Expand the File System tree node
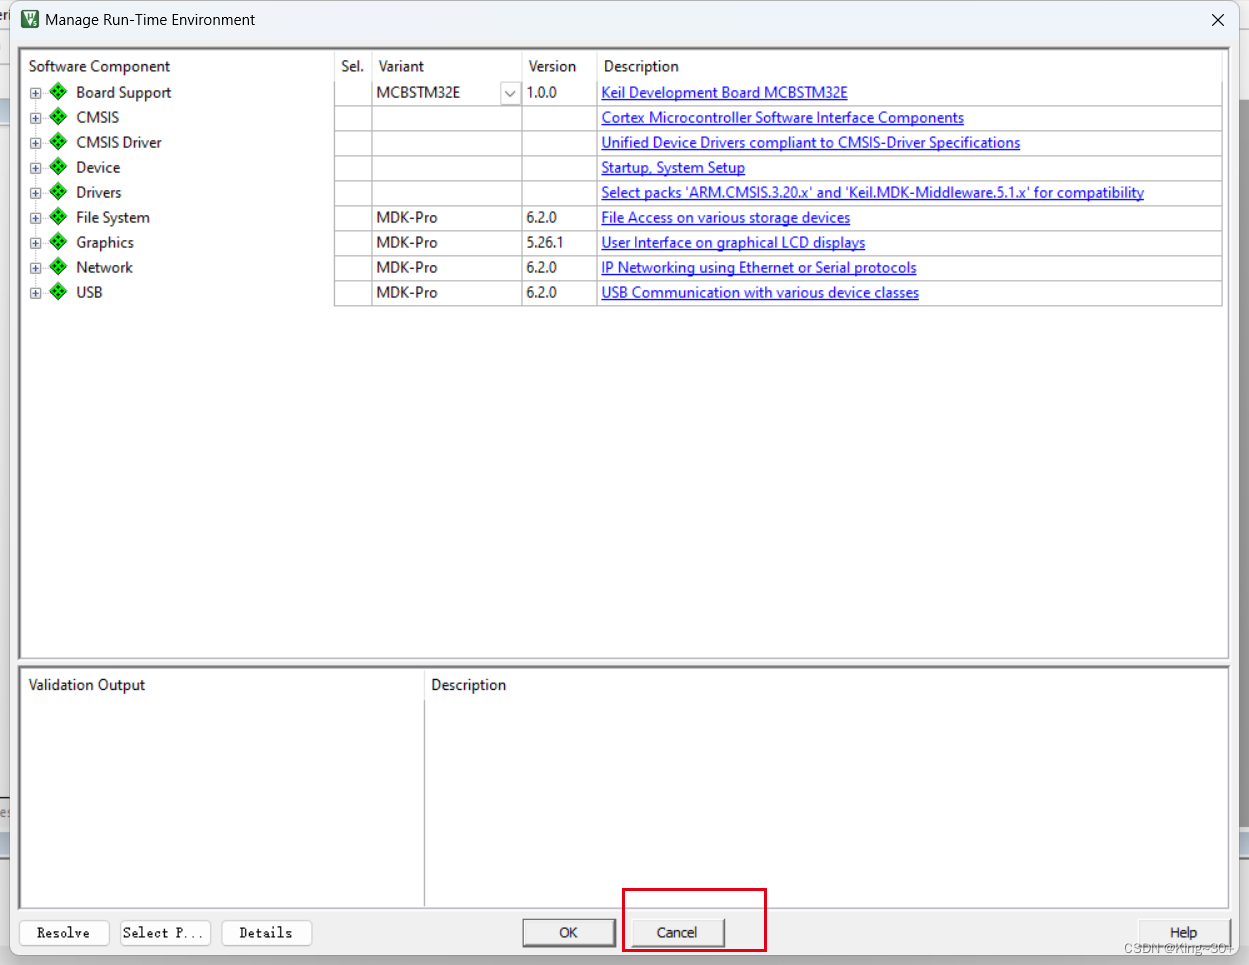This screenshot has height=965, width=1249. click(35, 218)
